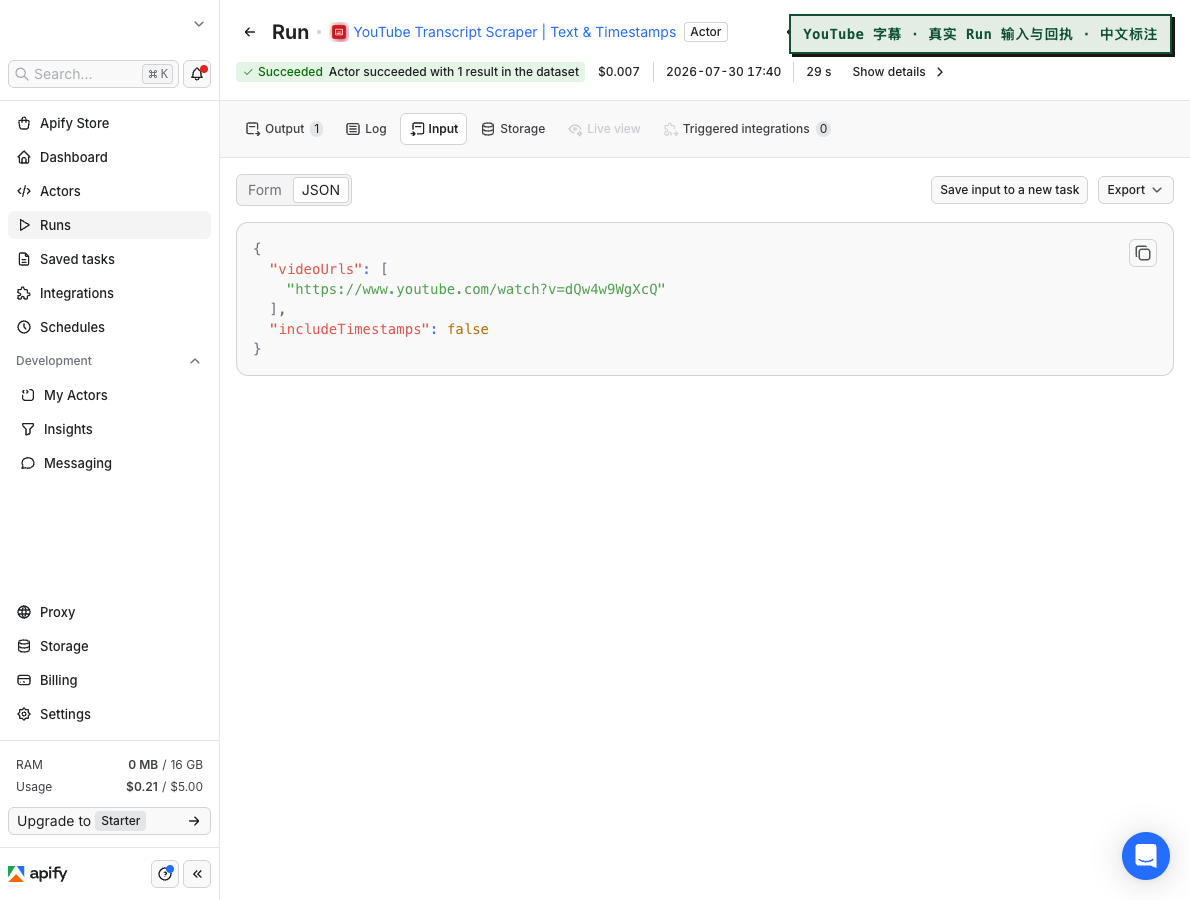Click the videoUrls key
Screen dimensions: 1190x900
point(316,269)
